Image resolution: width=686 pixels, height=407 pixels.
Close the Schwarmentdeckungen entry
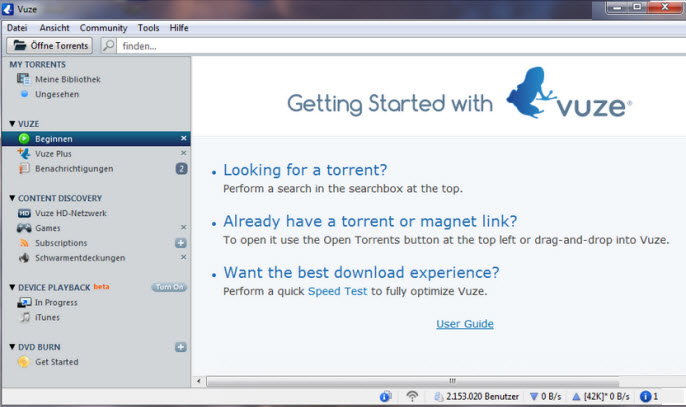click(184, 257)
